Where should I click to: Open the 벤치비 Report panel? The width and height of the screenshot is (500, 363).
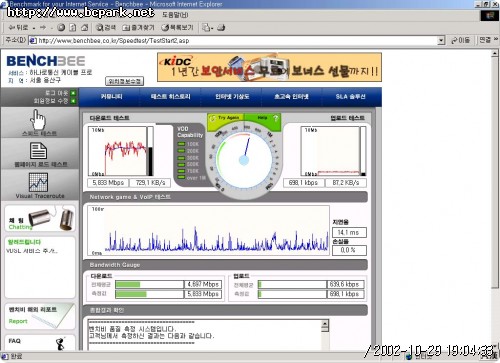(40, 316)
